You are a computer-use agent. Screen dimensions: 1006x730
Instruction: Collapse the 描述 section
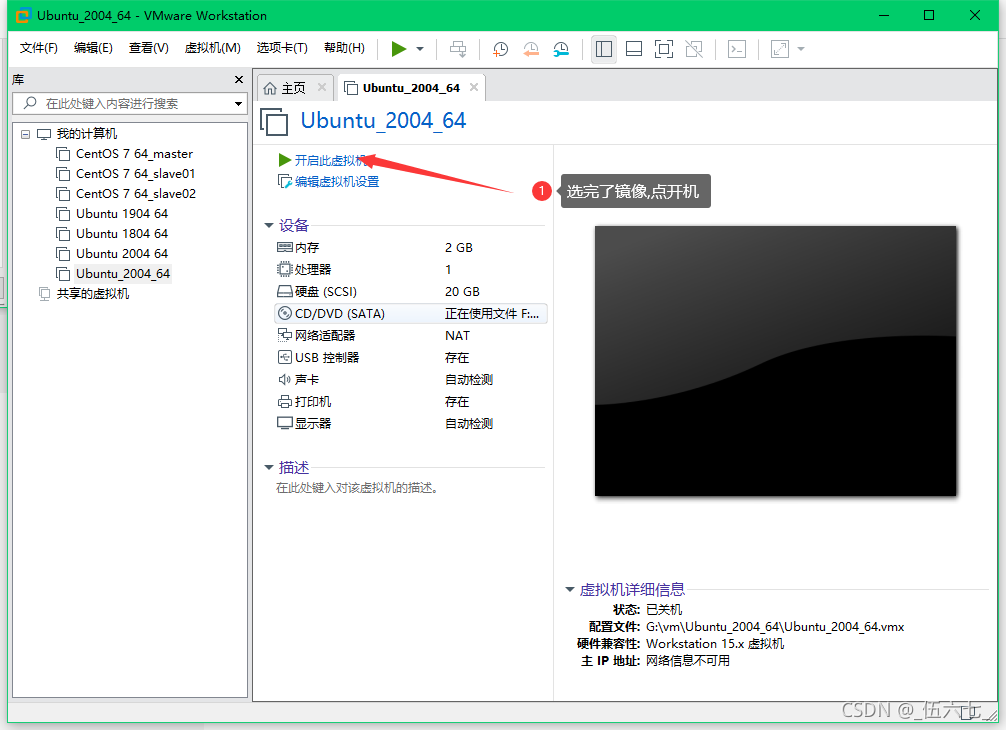pos(269,468)
